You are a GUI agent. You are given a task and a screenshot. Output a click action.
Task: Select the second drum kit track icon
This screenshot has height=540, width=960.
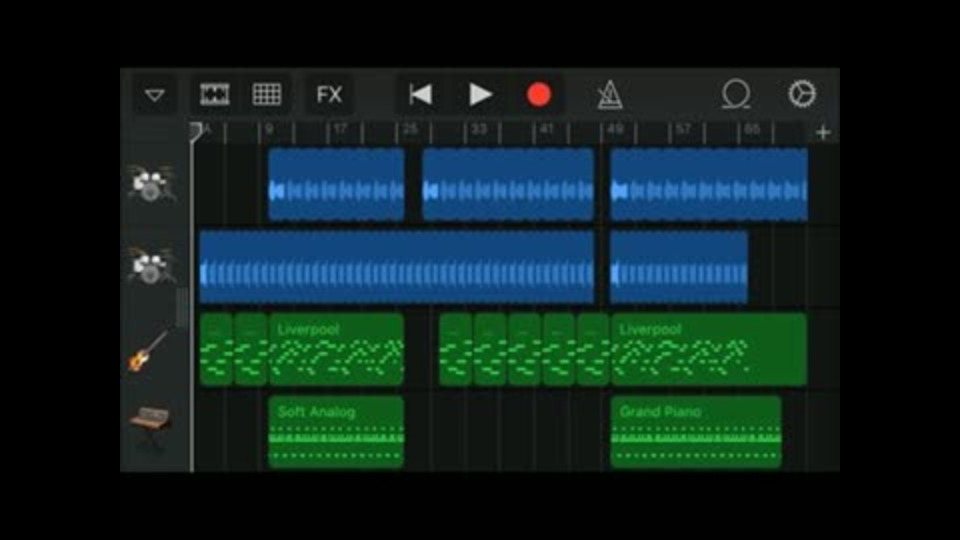pyautogui.click(x=151, y=266)
